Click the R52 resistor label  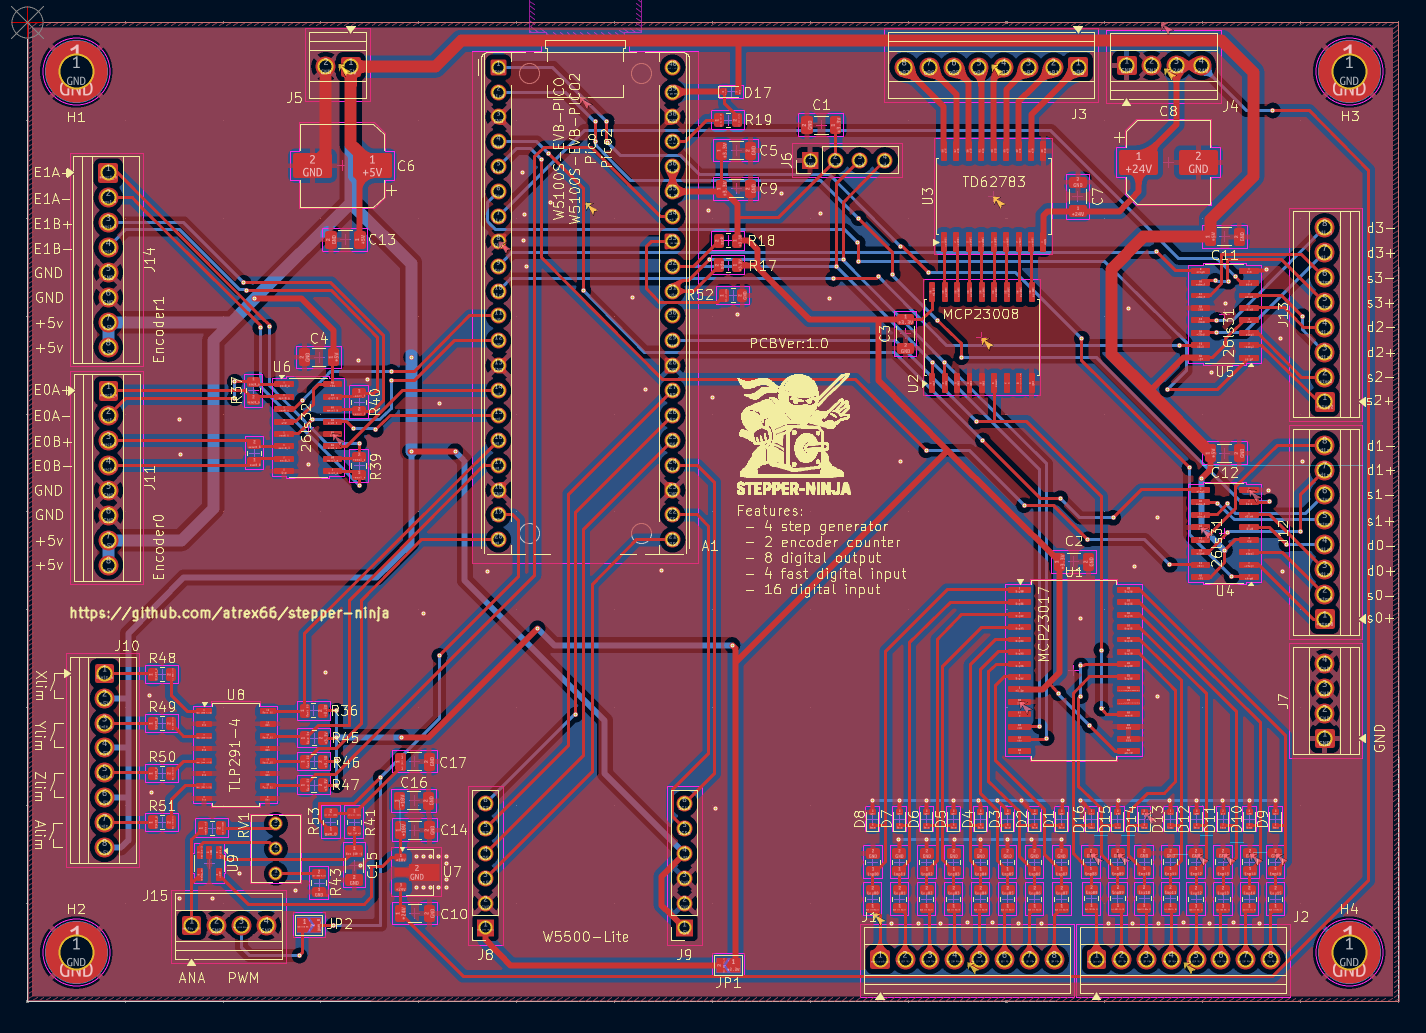[700, 295]
